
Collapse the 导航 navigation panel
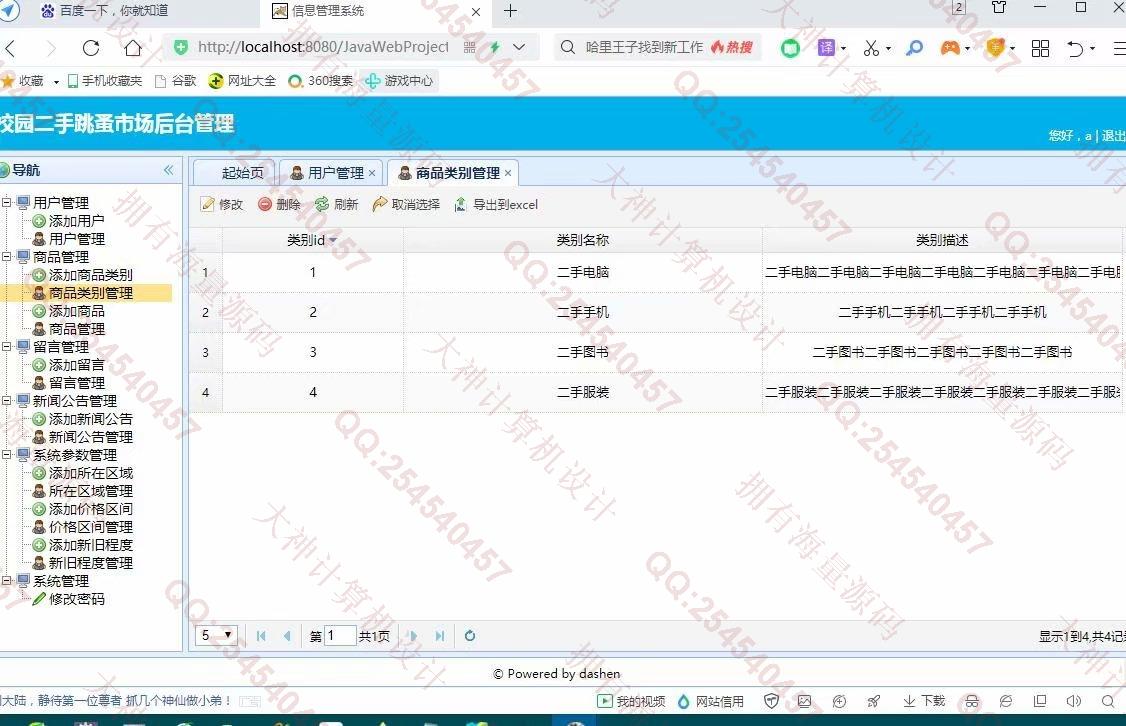168,170
